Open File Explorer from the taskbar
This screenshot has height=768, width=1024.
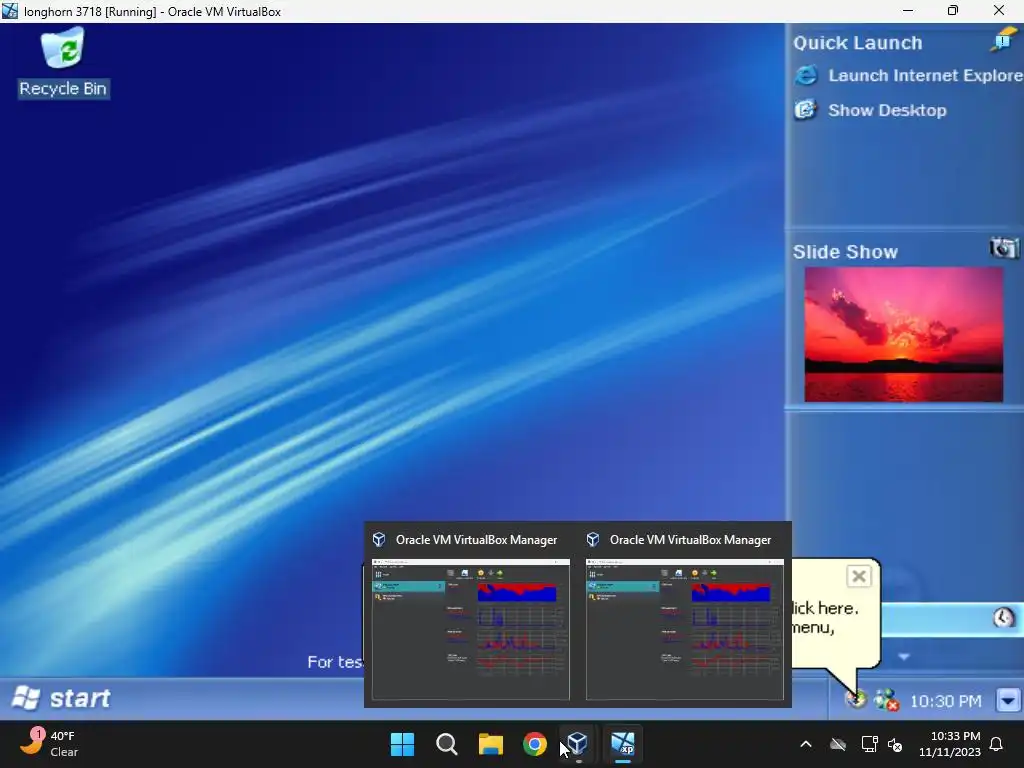(x=490, y=744)
